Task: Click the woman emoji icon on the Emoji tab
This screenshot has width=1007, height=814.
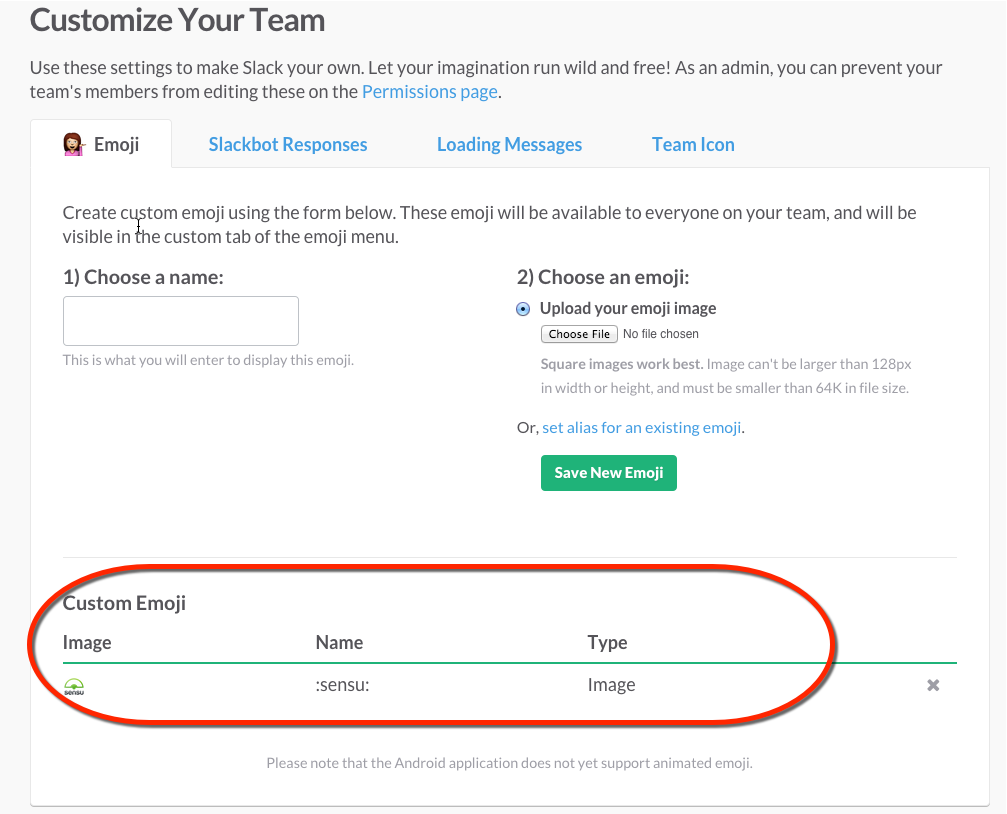Action: point(72,144)
